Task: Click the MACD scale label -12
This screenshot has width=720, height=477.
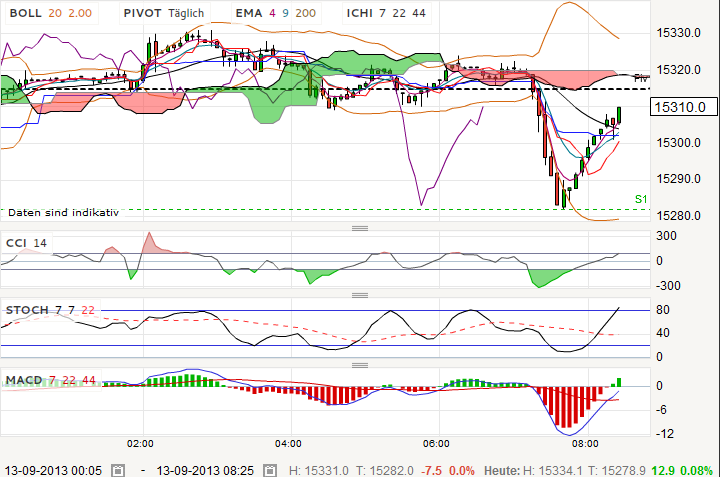Action: tap(664, 433)
